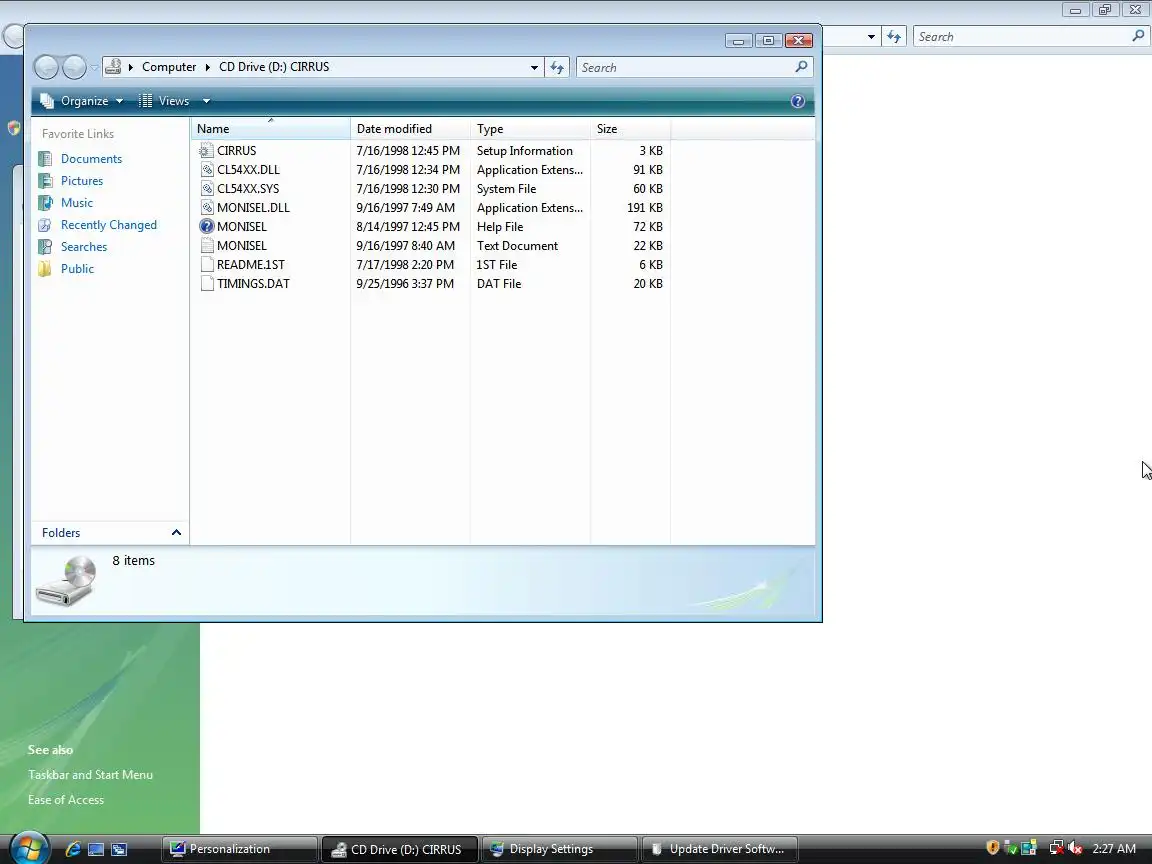Go forward using the Explorer forward arrow
Viewport: 1152px width, 864px height.
(x=74, y=68)
